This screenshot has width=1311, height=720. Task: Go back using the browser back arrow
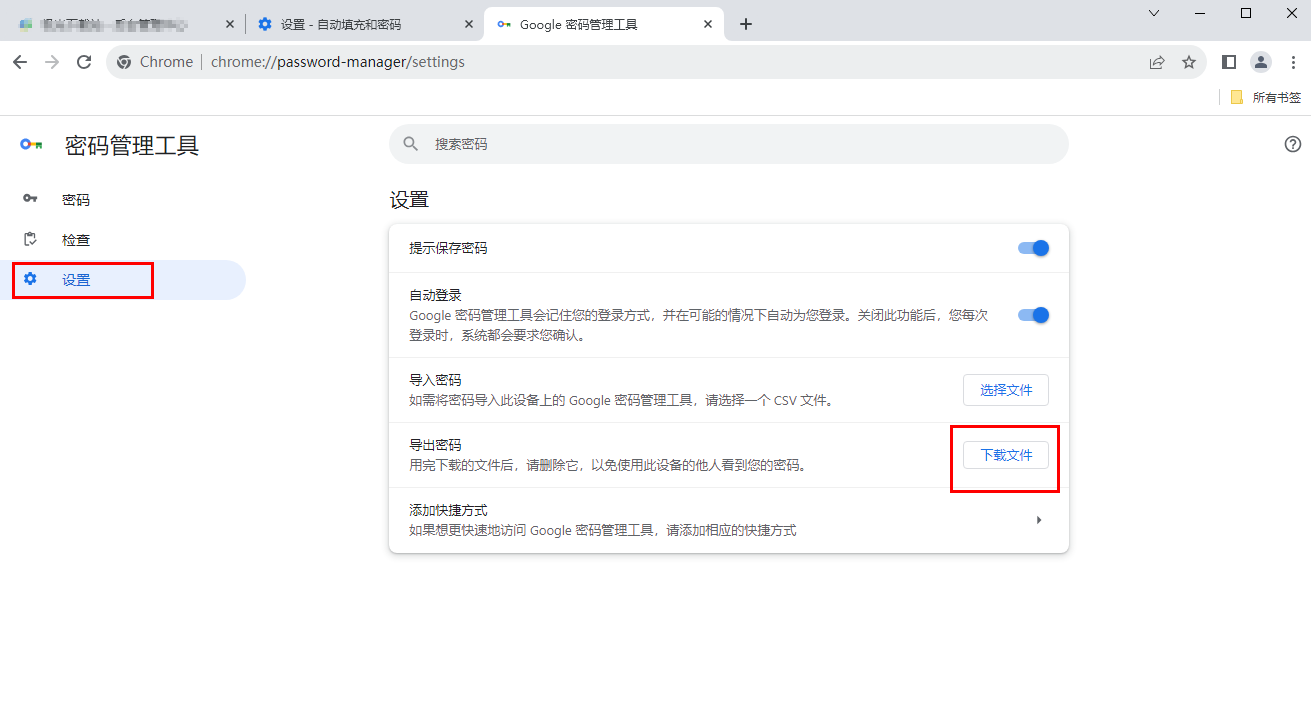[x=20, y=62]
